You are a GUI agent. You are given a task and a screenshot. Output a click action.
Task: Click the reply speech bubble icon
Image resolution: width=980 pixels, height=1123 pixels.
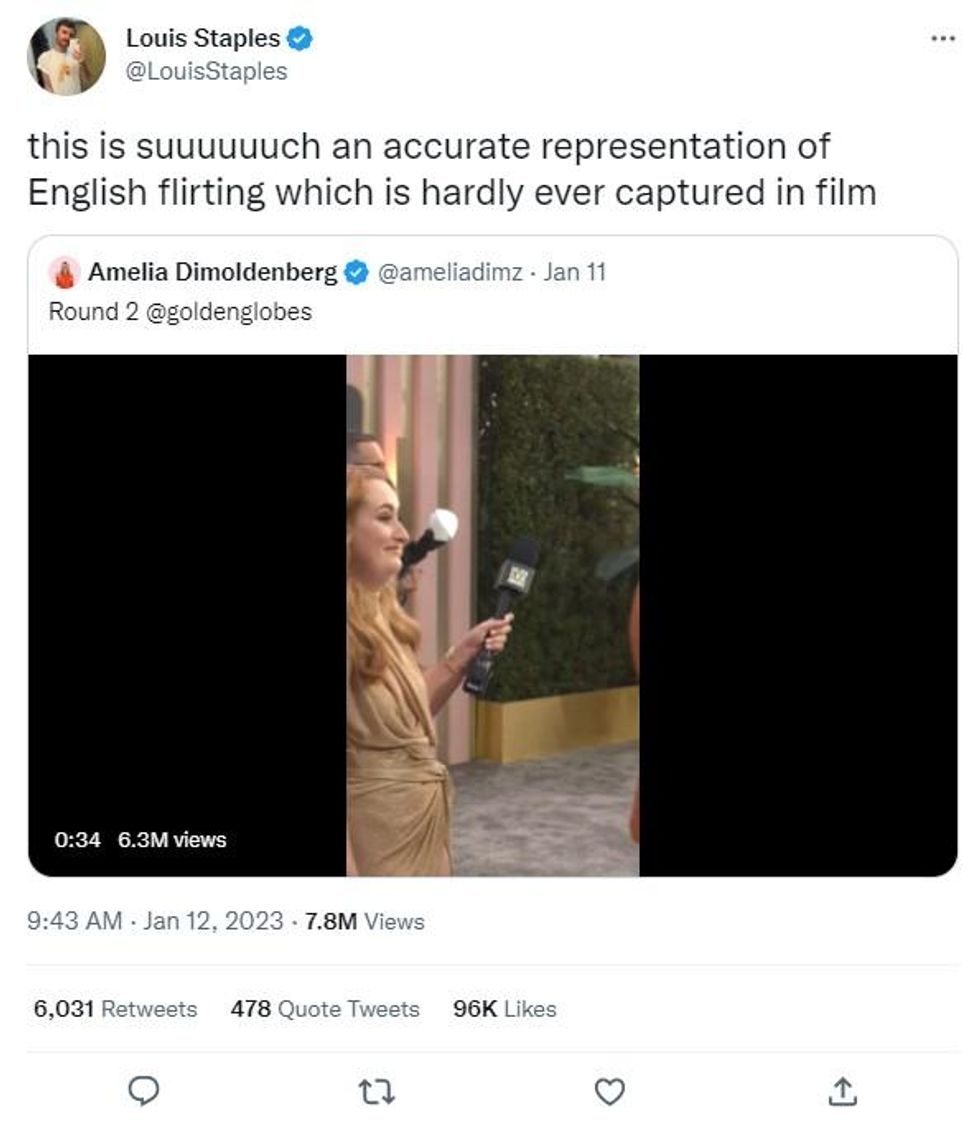click(x=146, y=1091)
